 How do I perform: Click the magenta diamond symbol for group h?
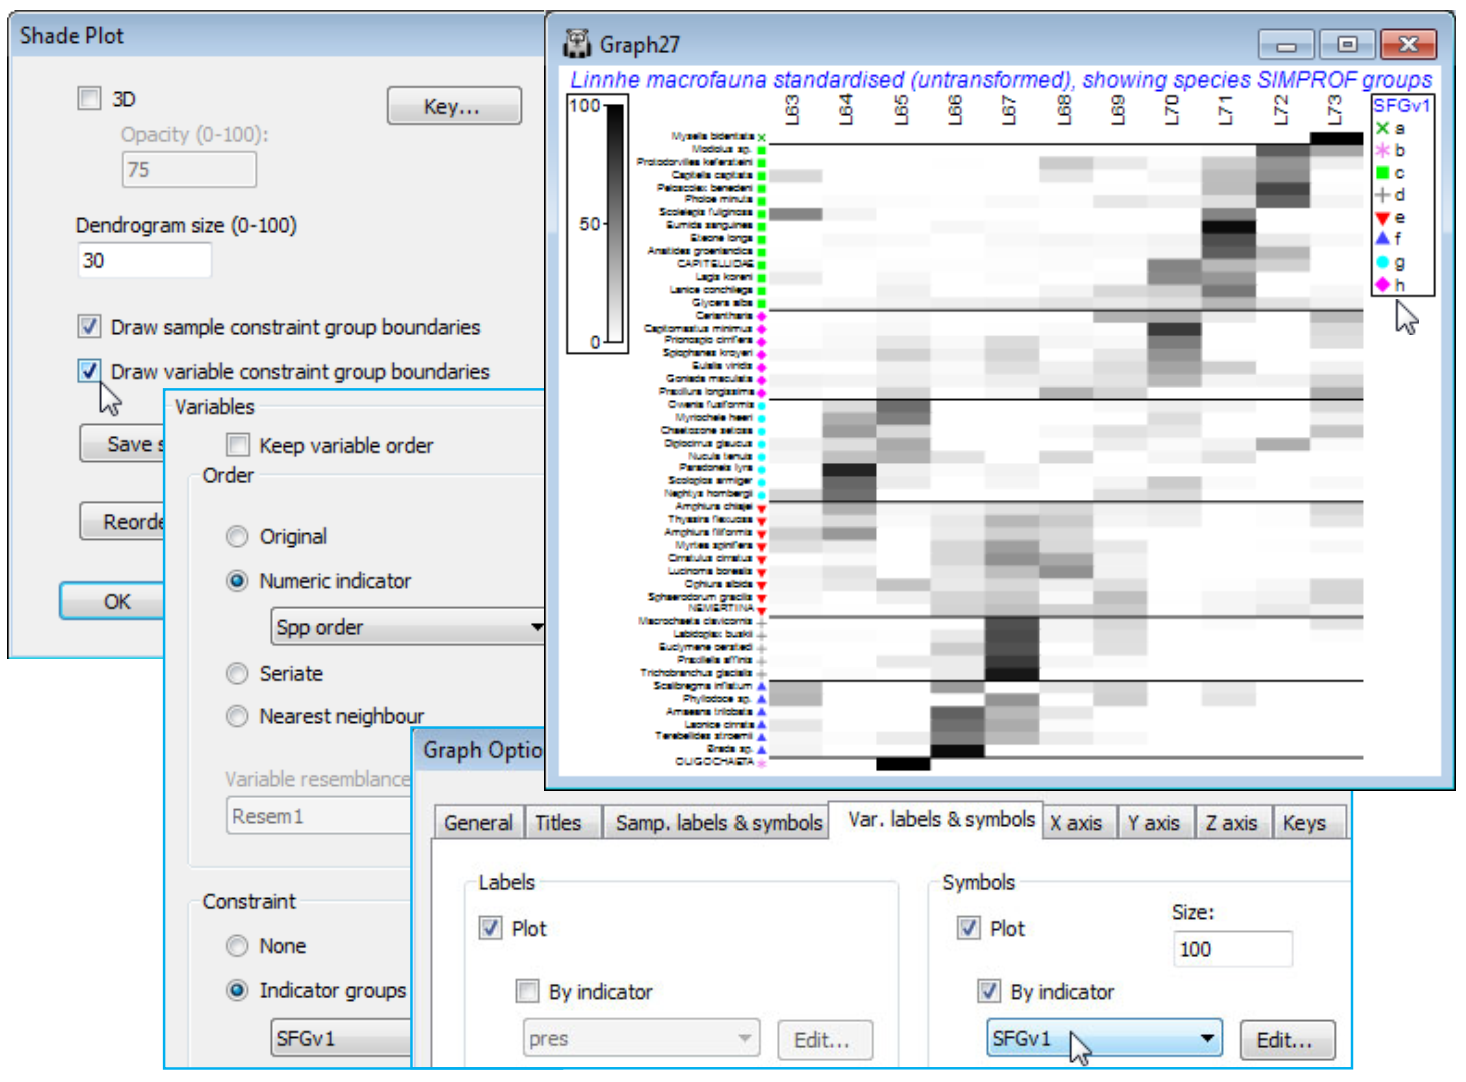click(x=1383, y=285)
